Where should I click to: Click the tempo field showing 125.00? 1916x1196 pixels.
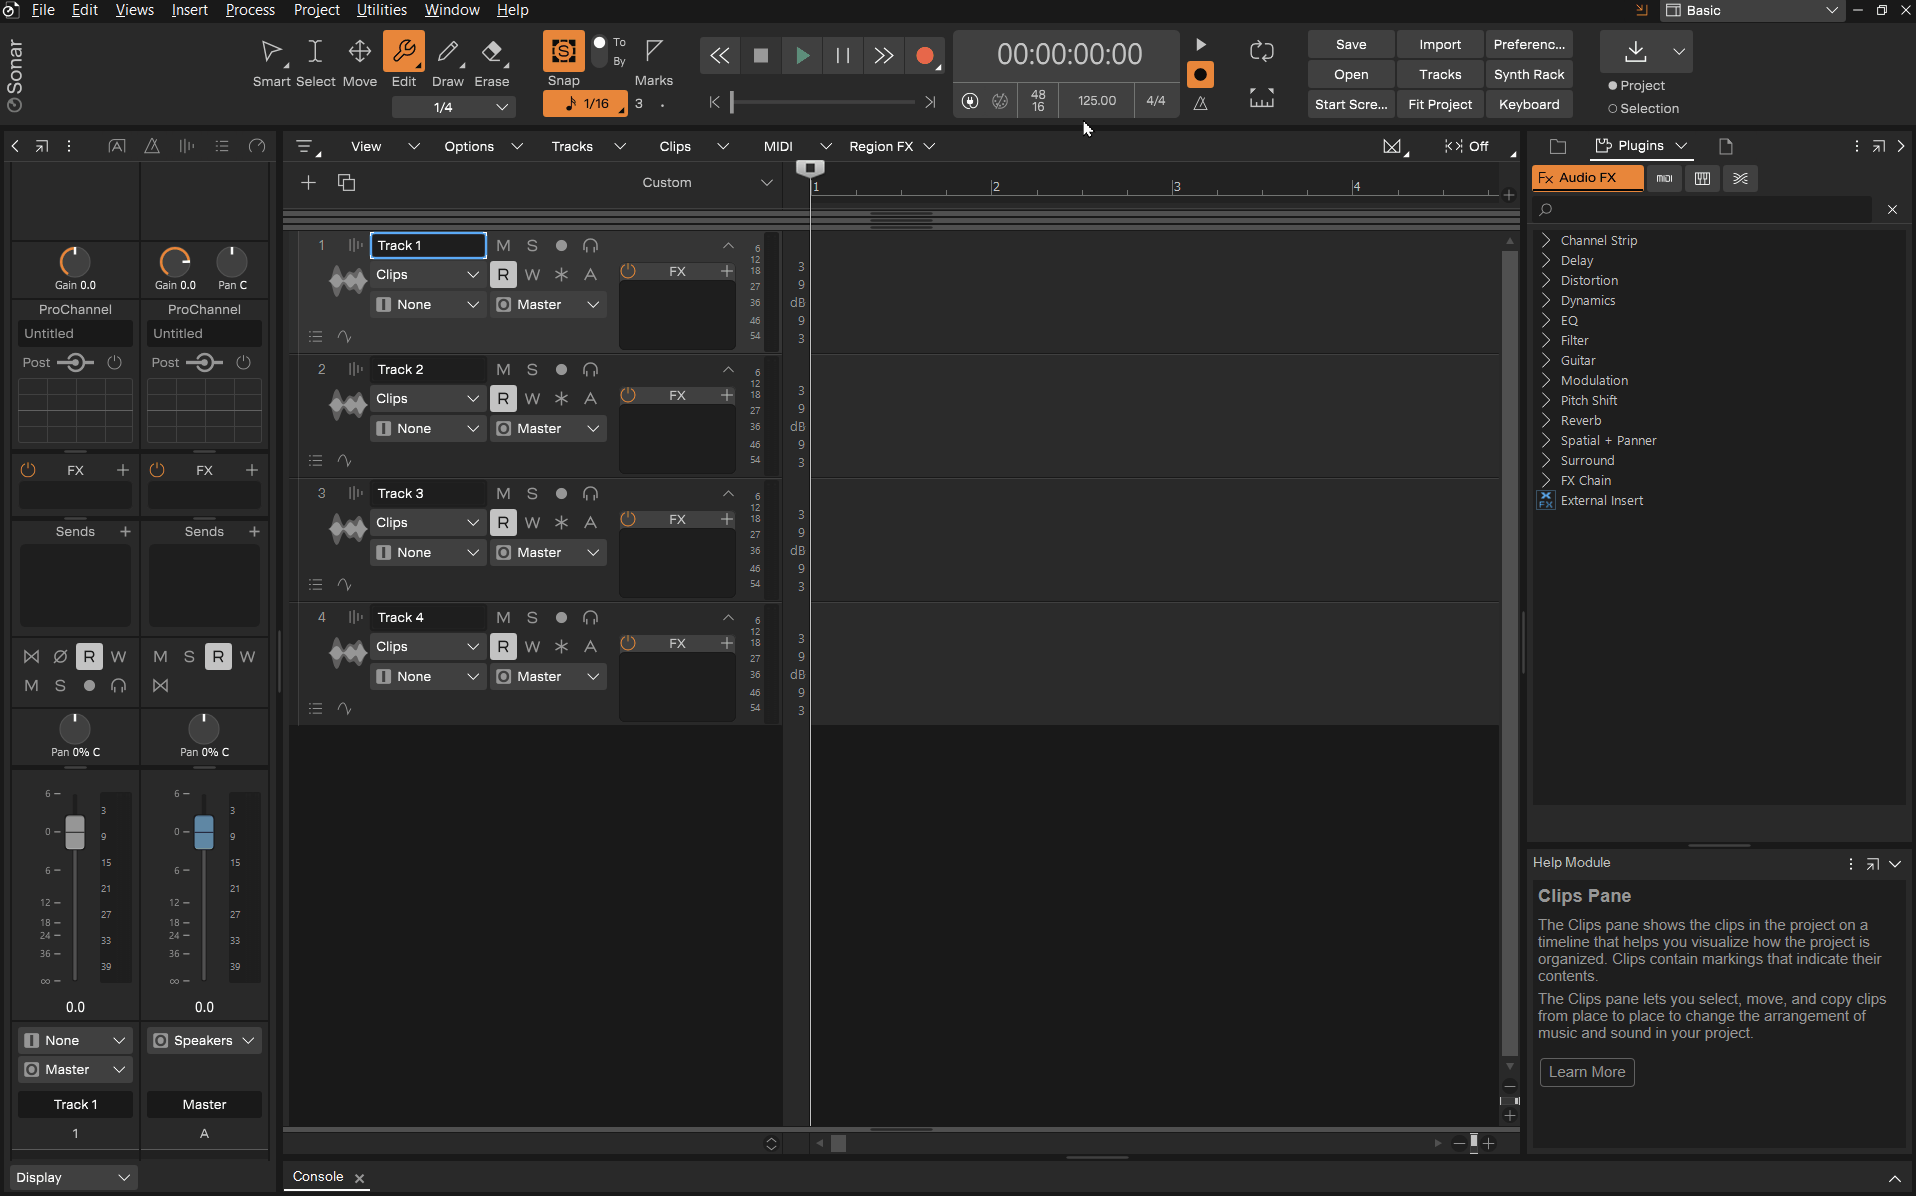pyautogui.click(x=1096, y=100)
